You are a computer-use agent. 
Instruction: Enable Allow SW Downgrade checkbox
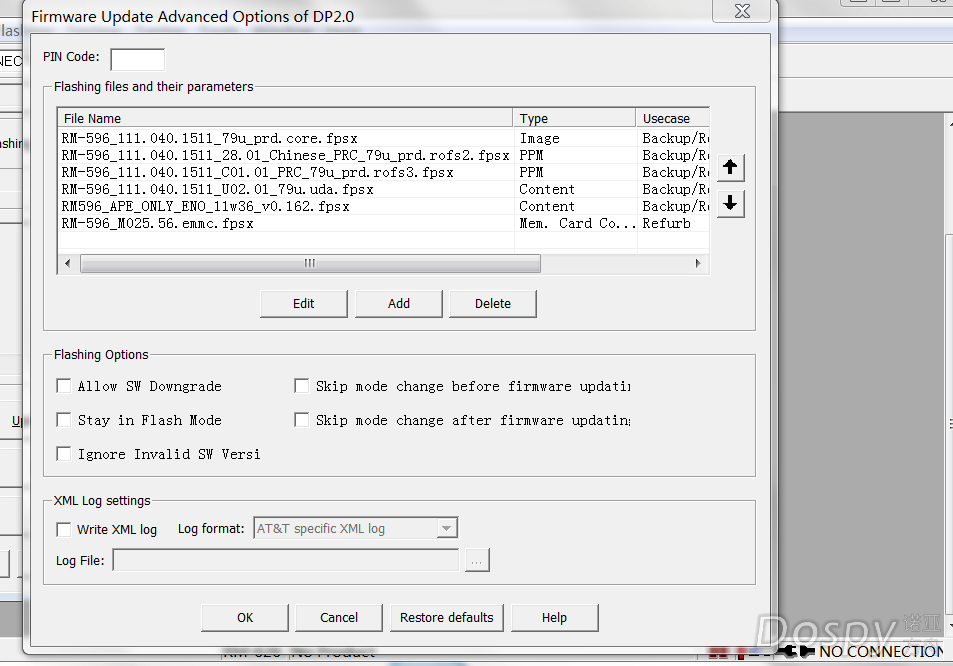pos(64,386)
